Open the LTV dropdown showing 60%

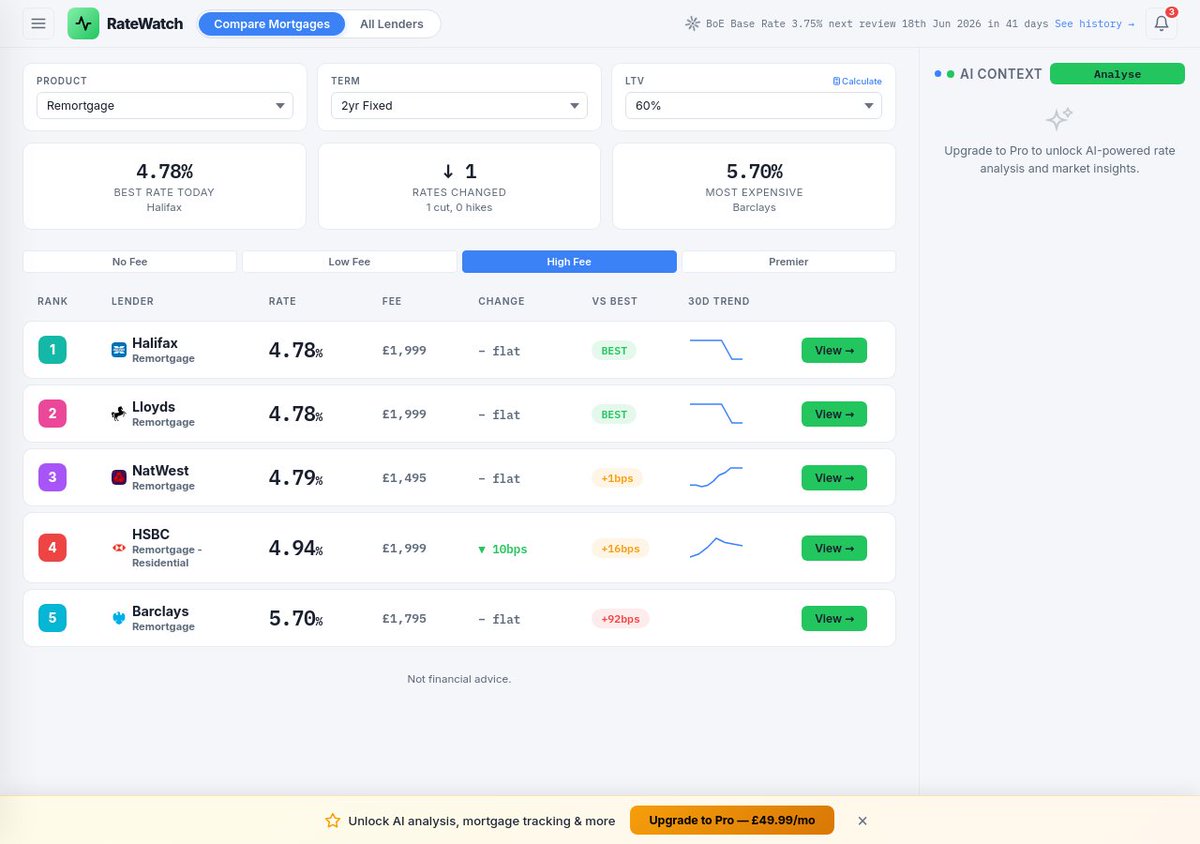tap(753, 105)
